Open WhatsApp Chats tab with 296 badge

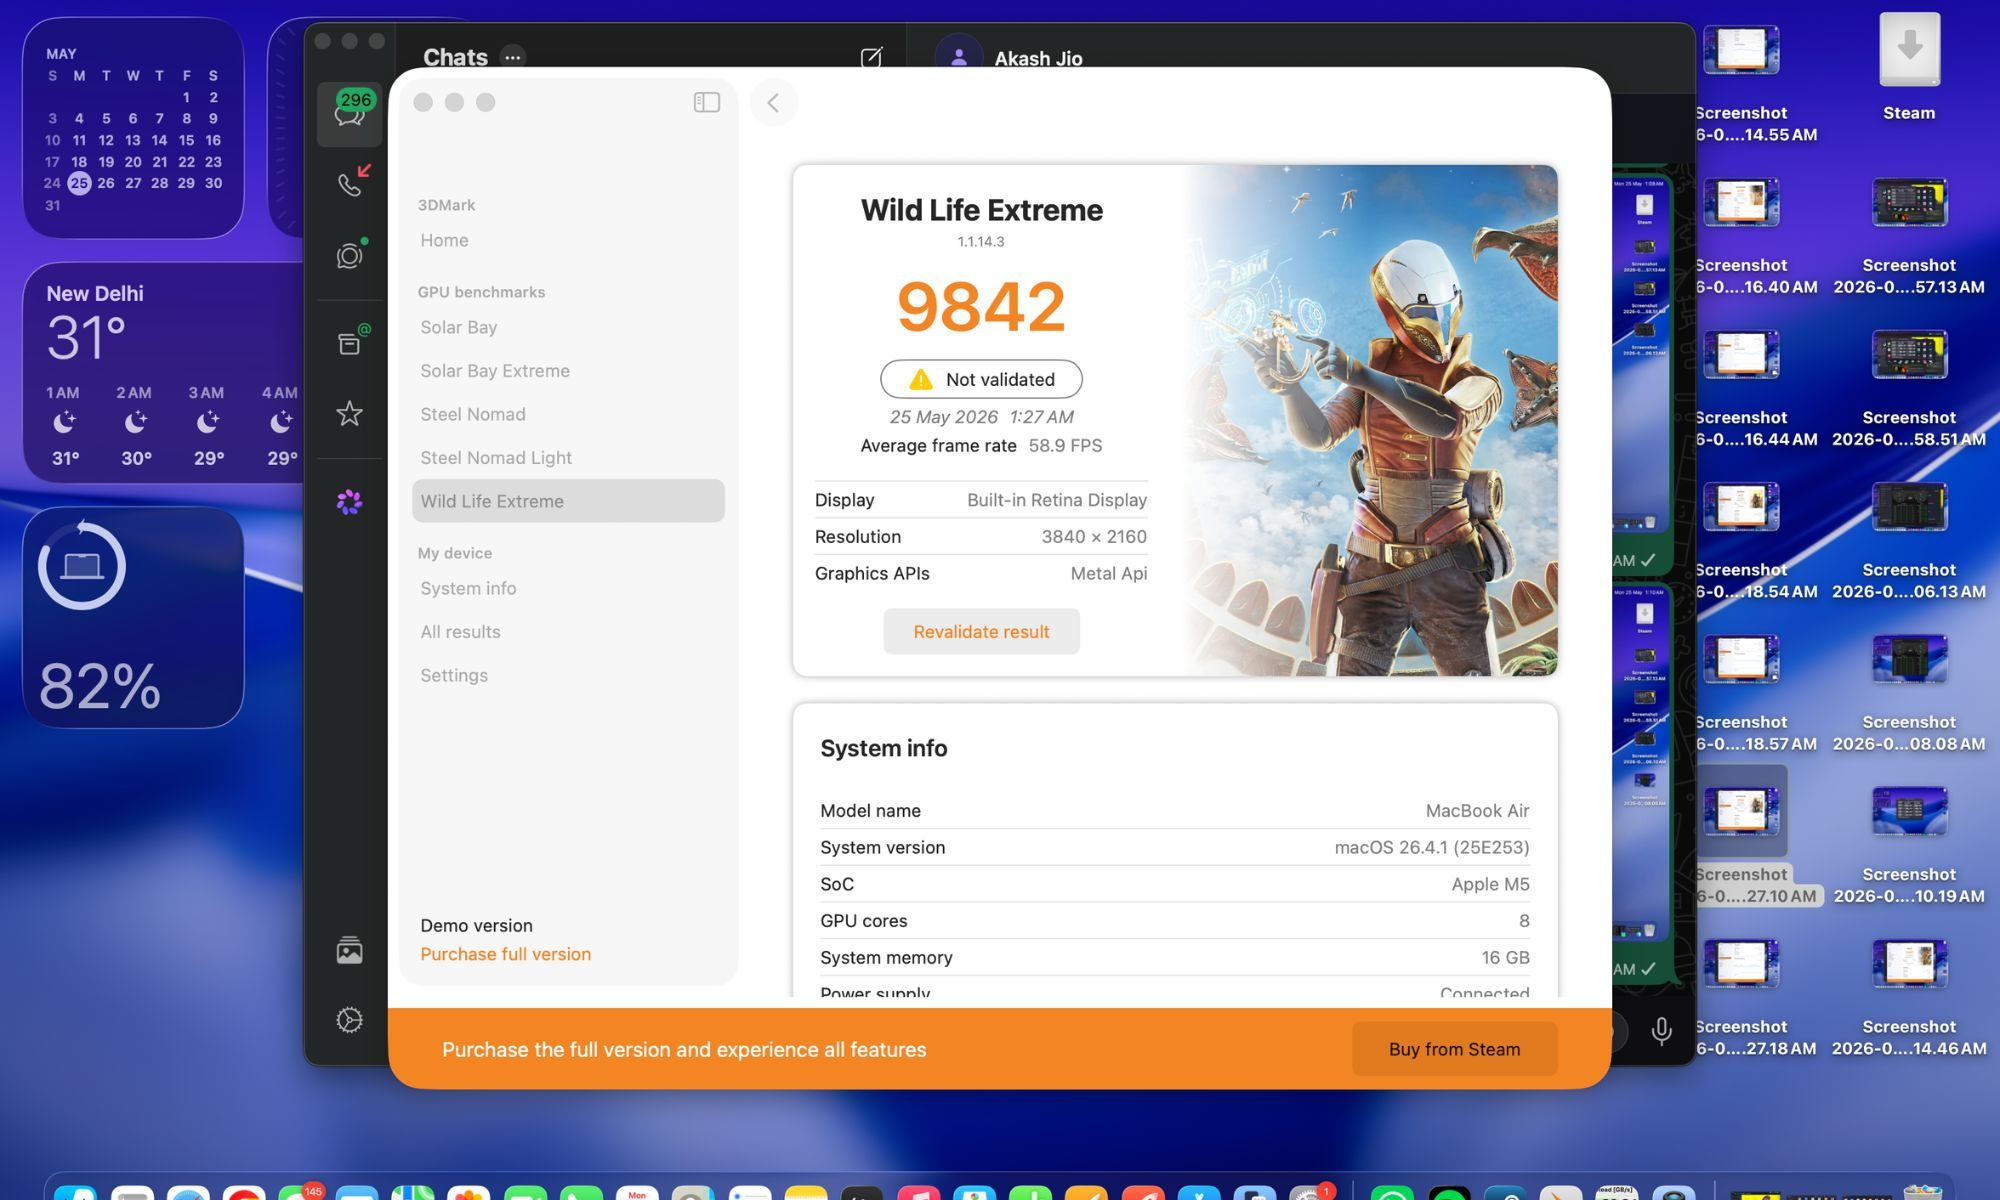pyautogui.click(x=349, y=113)
